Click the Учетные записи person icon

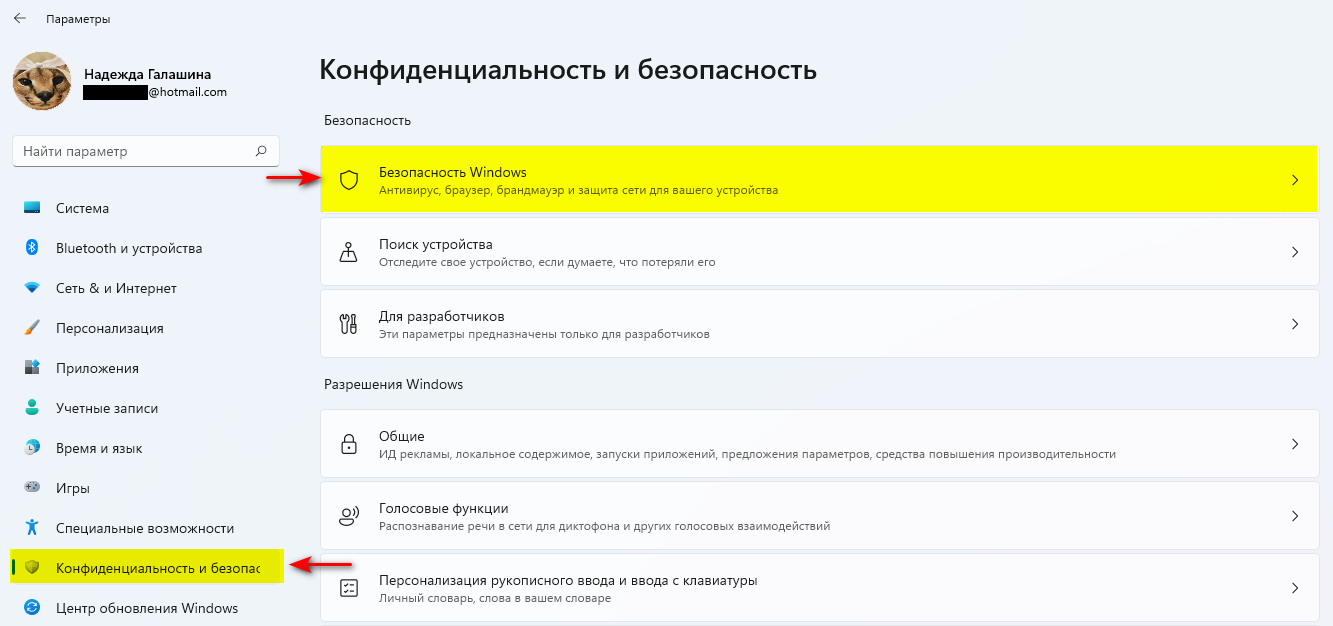pos(32,408)
